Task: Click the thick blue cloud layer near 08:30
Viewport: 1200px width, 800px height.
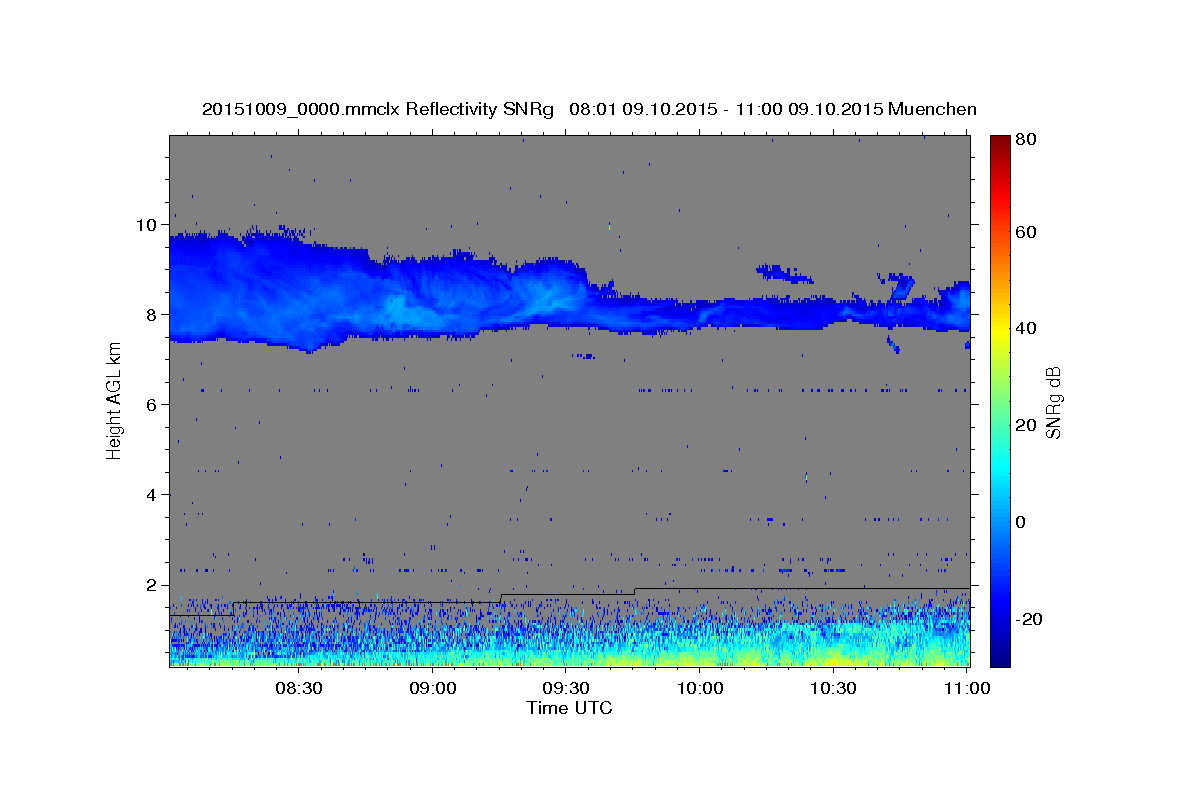Action: pos(298,290)
